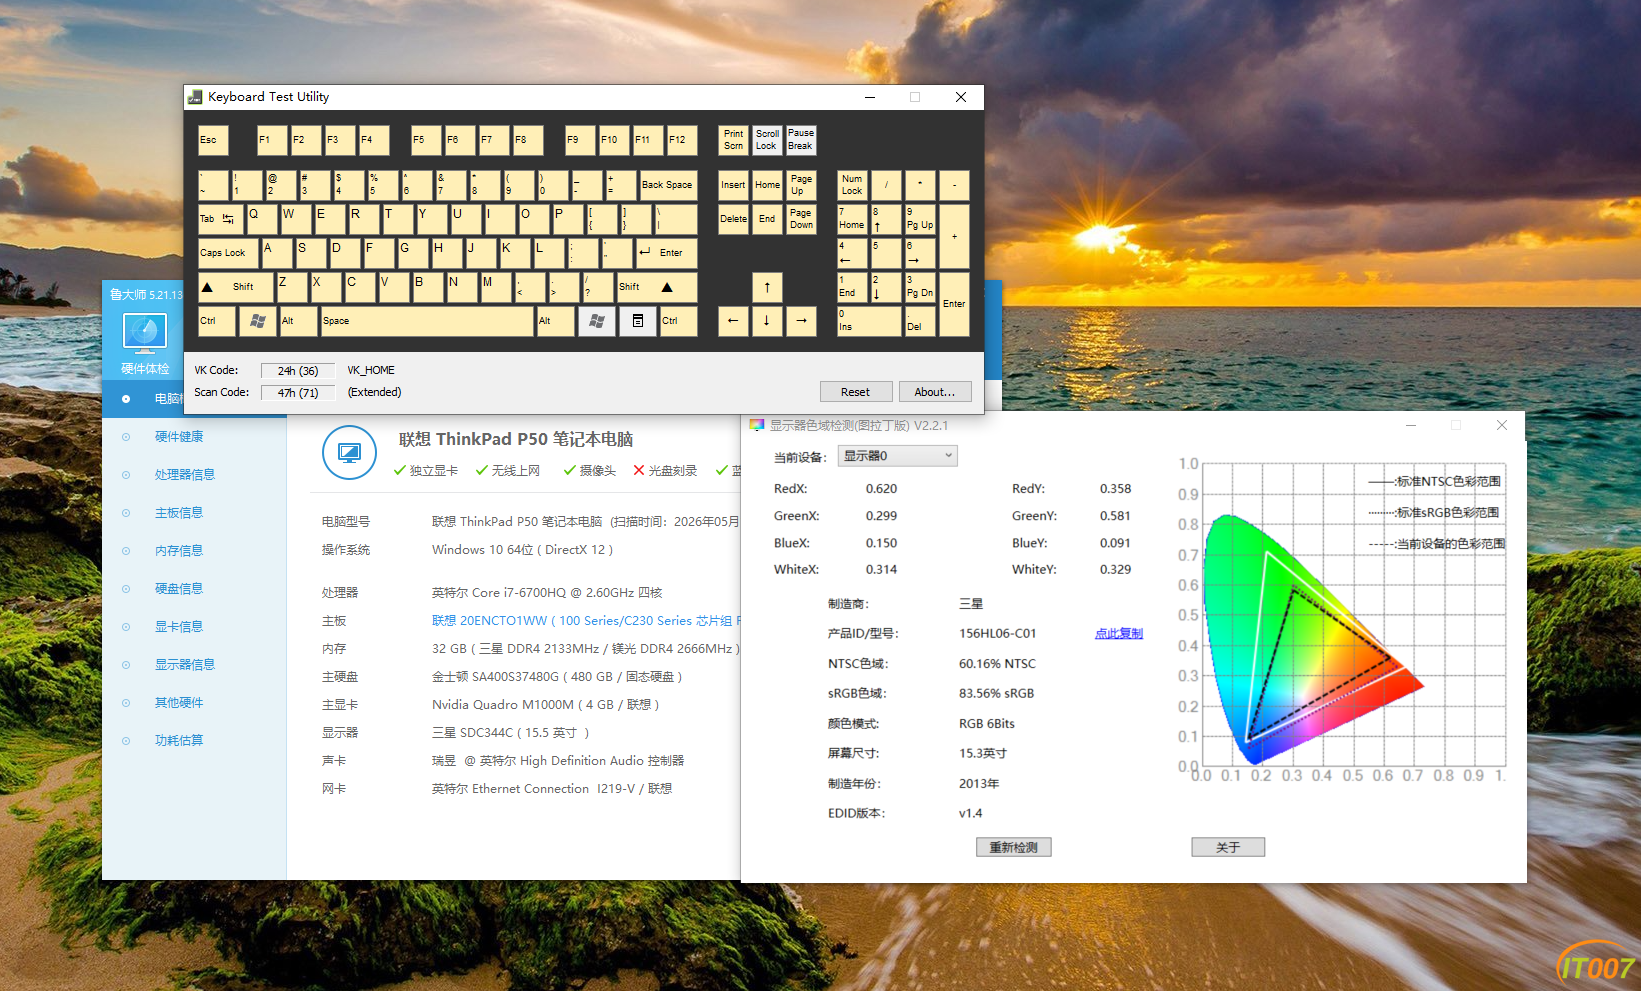Open 功耗估算 in the sidebar
This screenshot has height=991, width=1641.
[x=179, y=741]
